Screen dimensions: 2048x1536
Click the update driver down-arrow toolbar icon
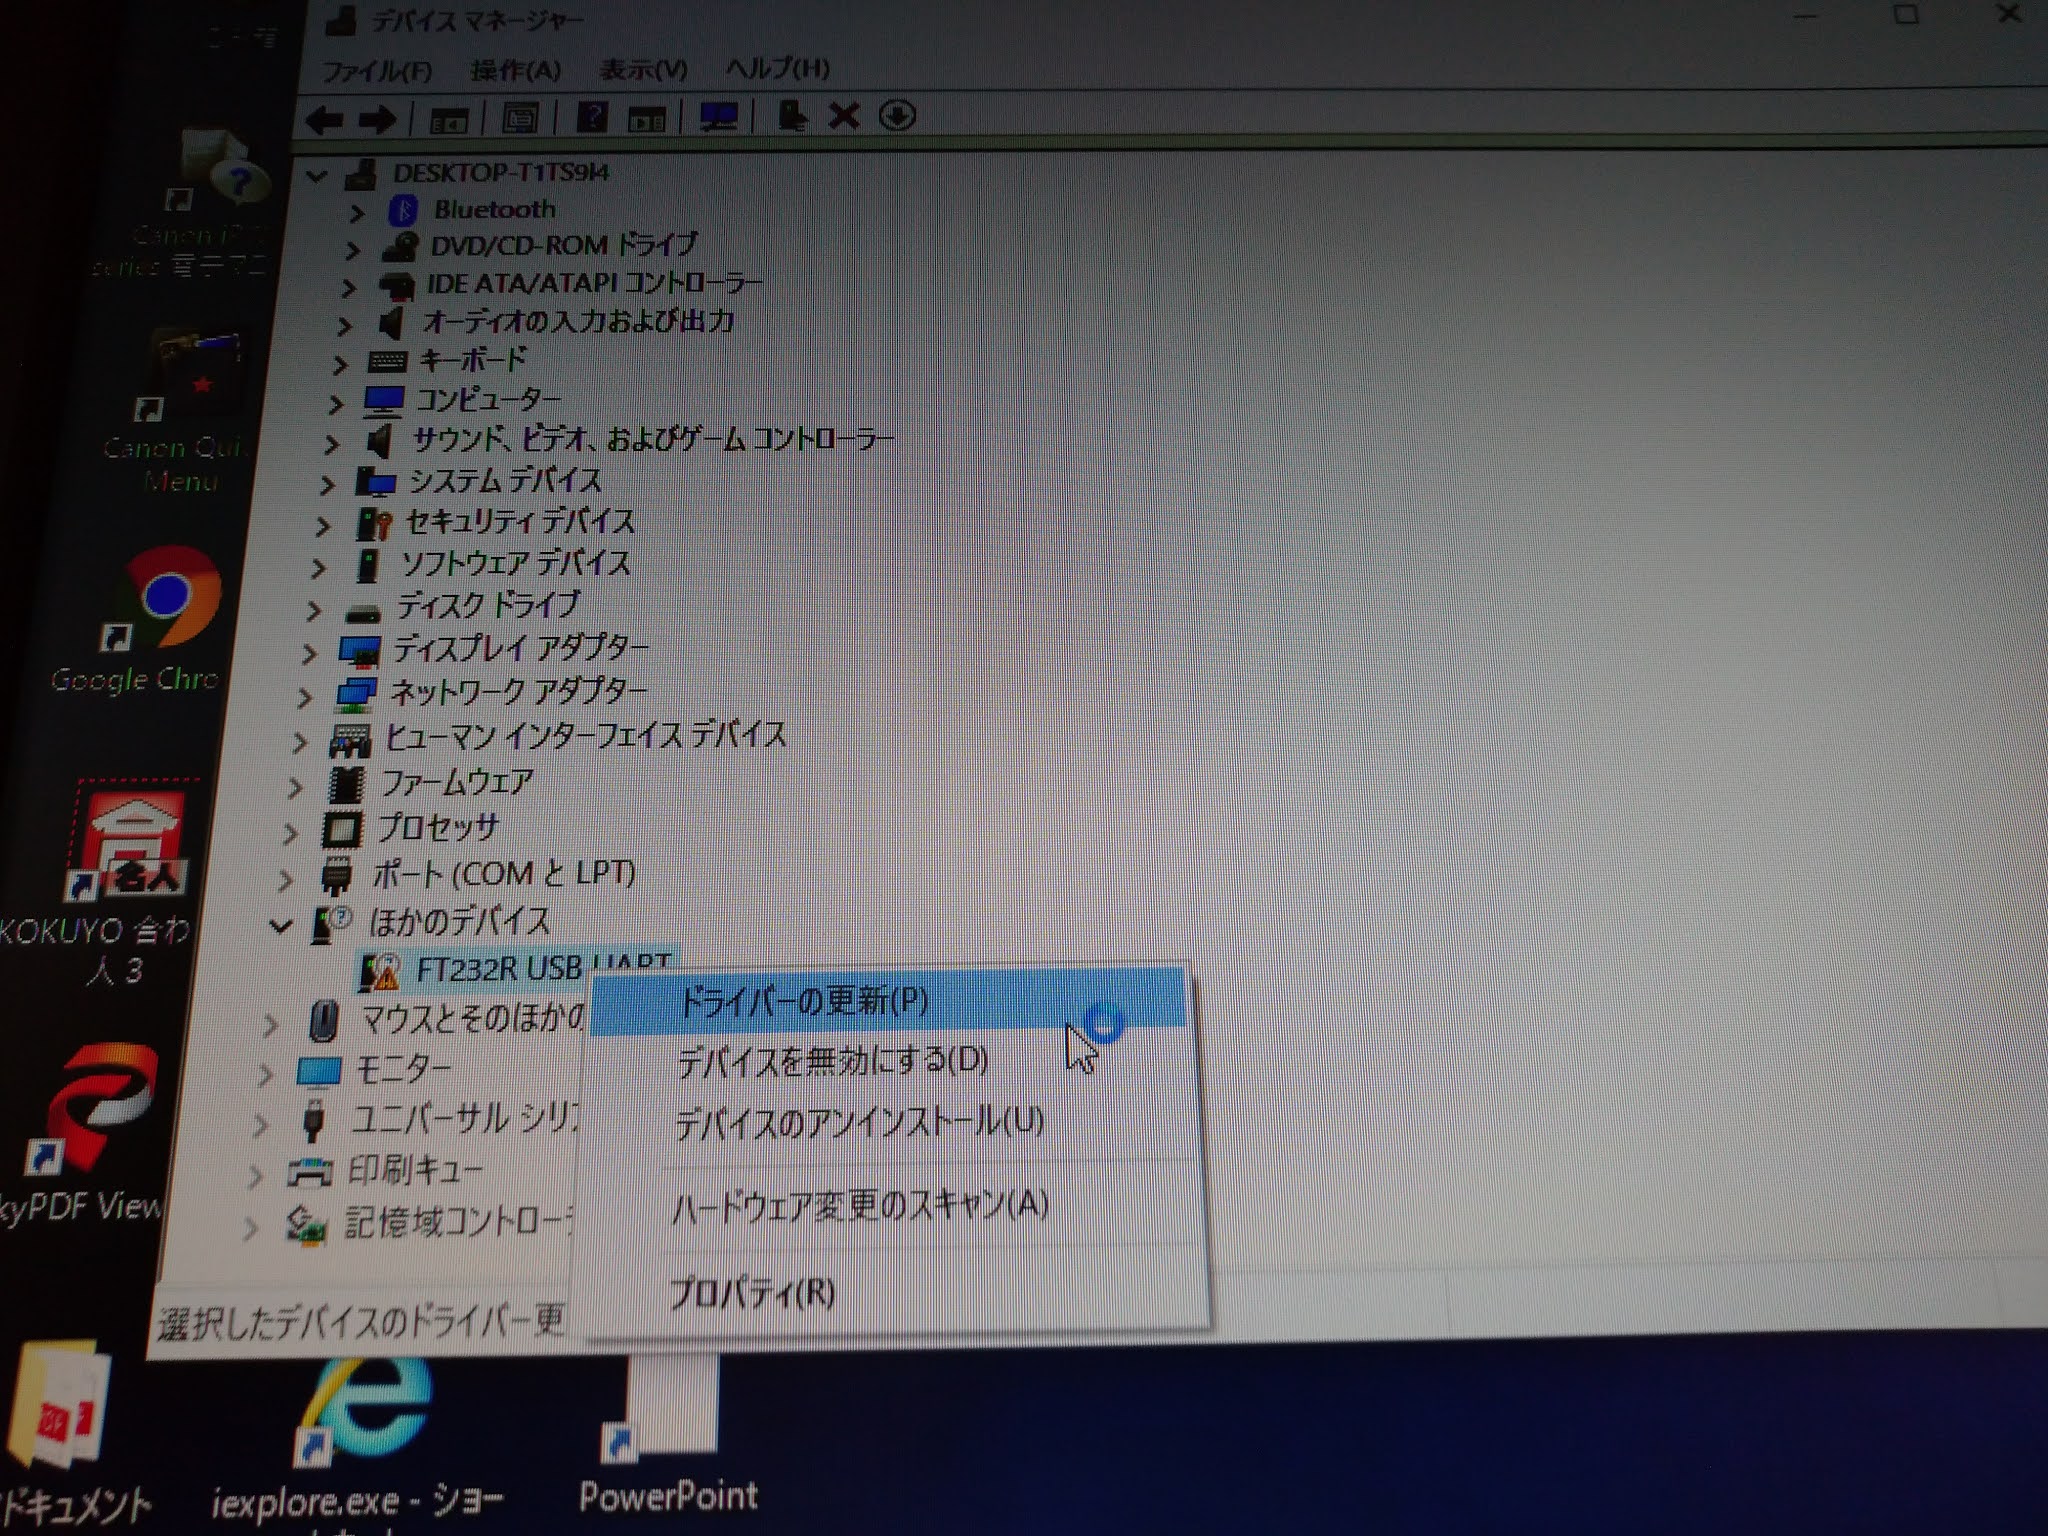pos(897,116)
